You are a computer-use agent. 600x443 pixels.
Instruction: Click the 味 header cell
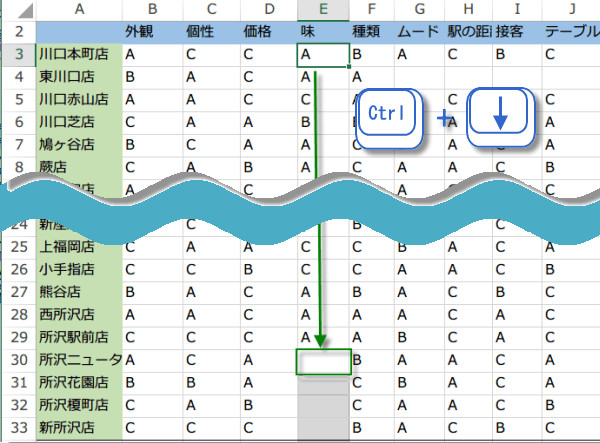point(324,31)
